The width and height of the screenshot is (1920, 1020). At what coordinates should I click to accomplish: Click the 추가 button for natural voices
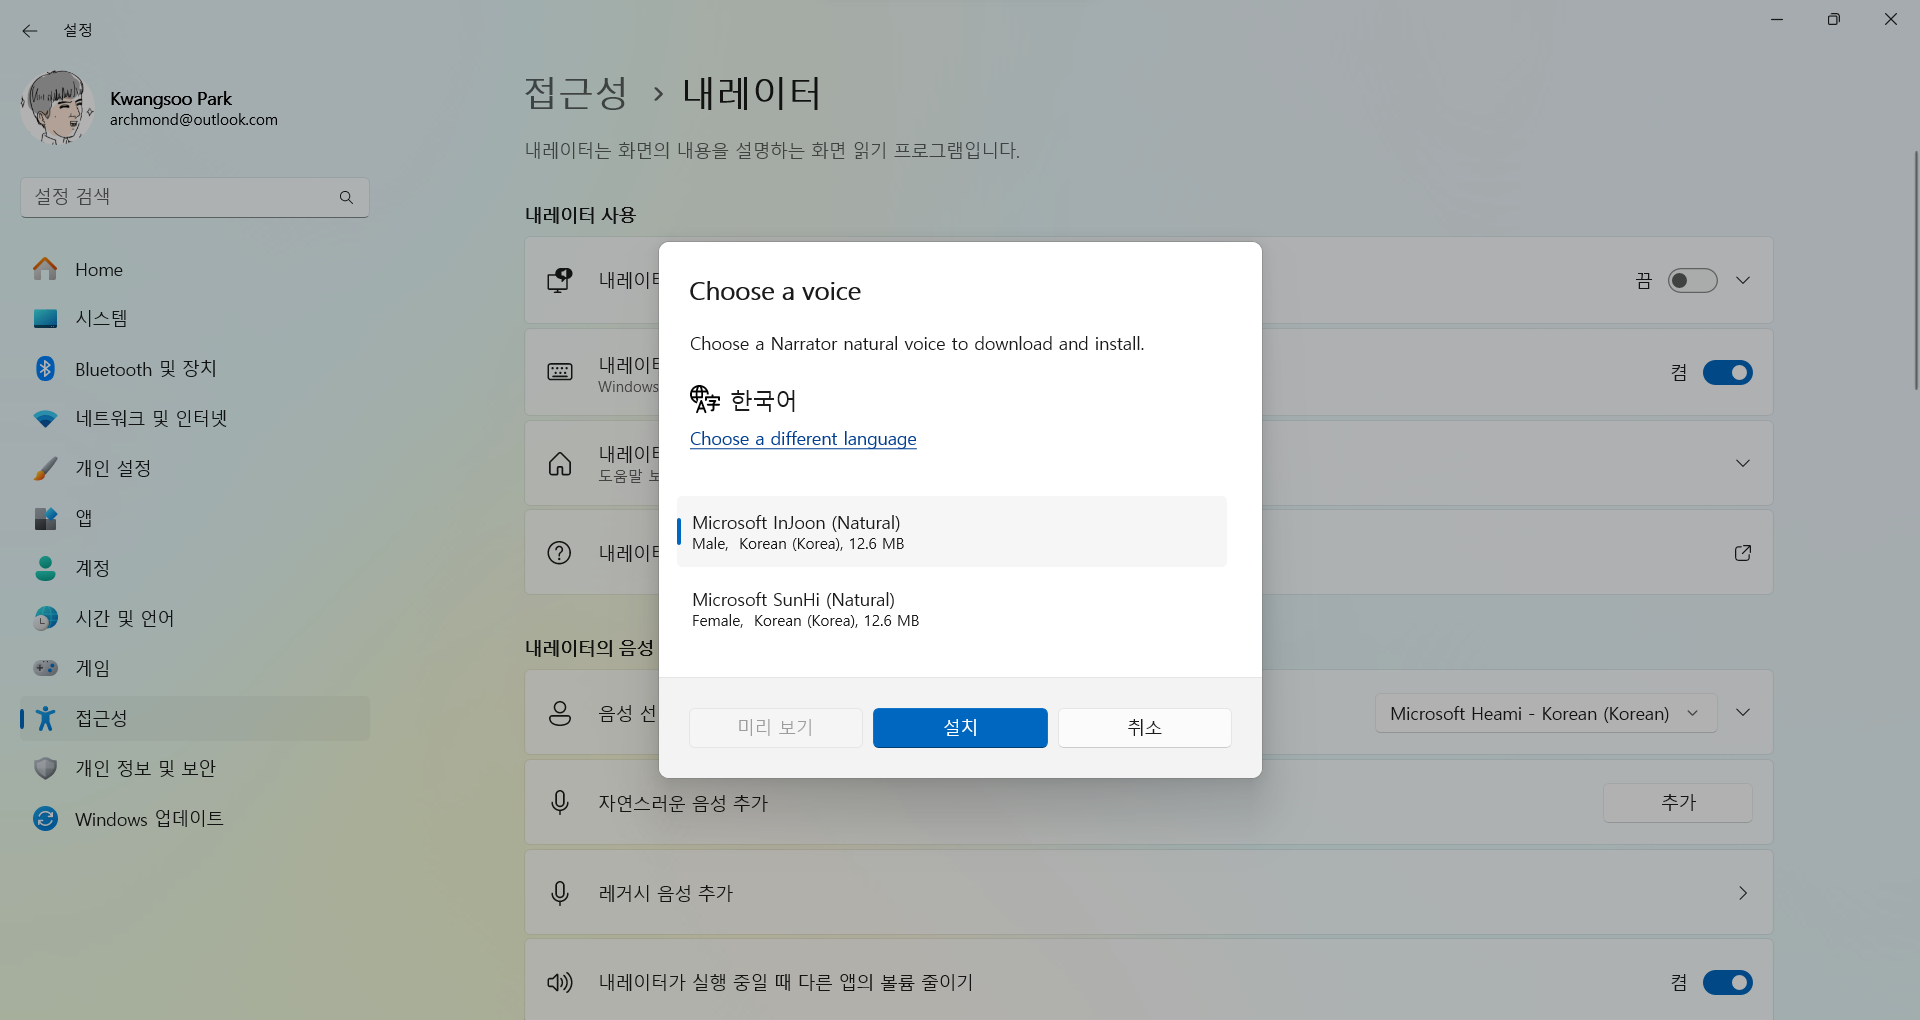coord(1678,803)
